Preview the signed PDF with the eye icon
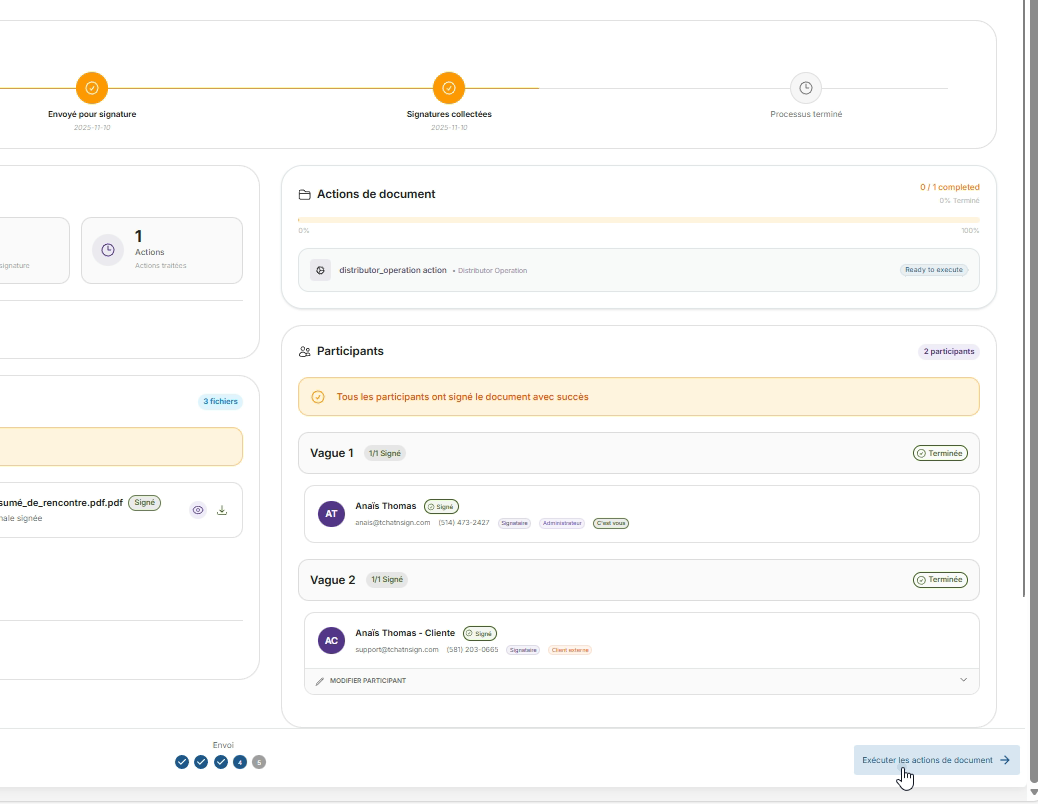 (x=198, y=510)
